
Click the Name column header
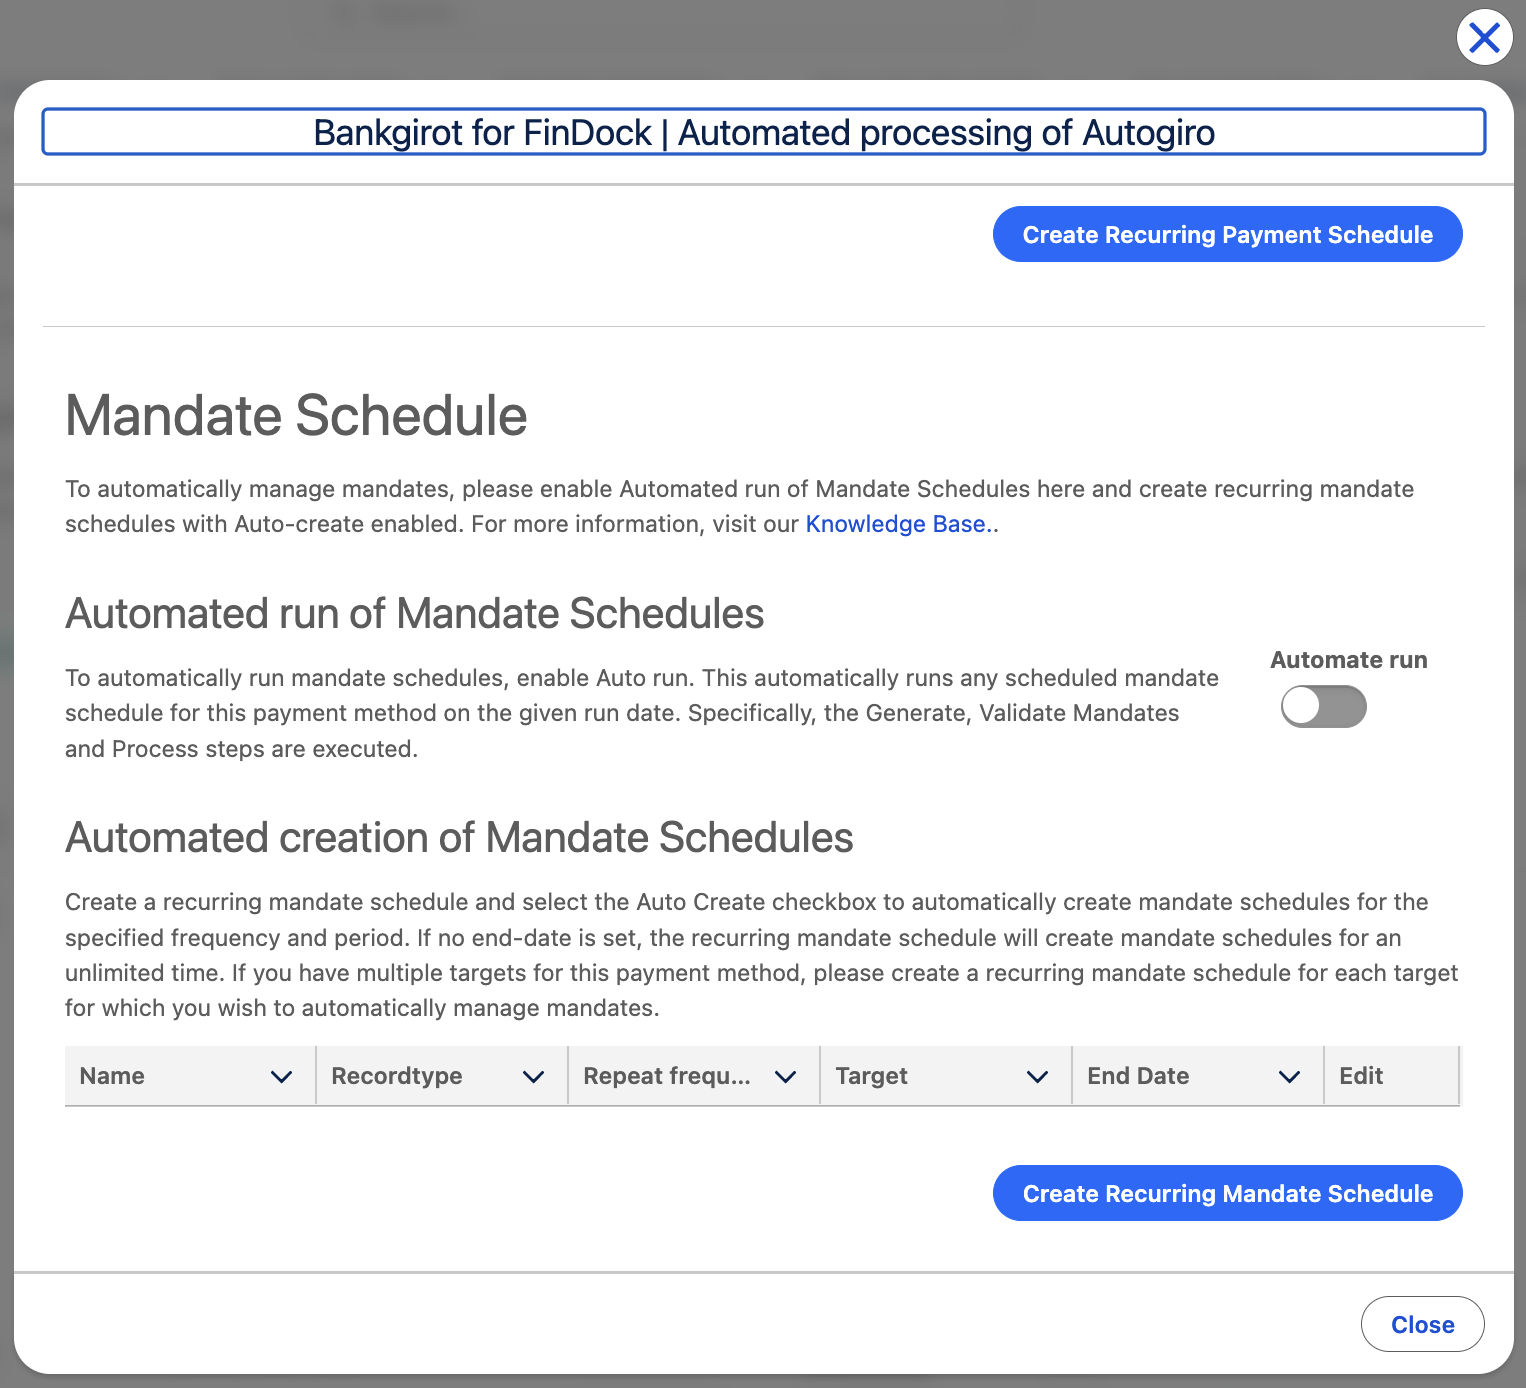[112, 1076]
